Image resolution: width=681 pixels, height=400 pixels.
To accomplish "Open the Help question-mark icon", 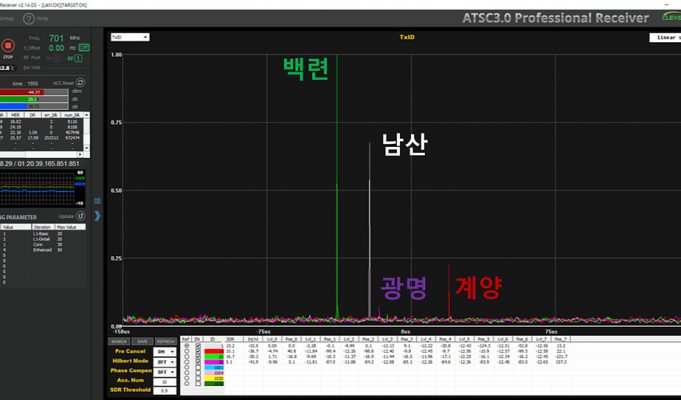I will coord(29,19).
